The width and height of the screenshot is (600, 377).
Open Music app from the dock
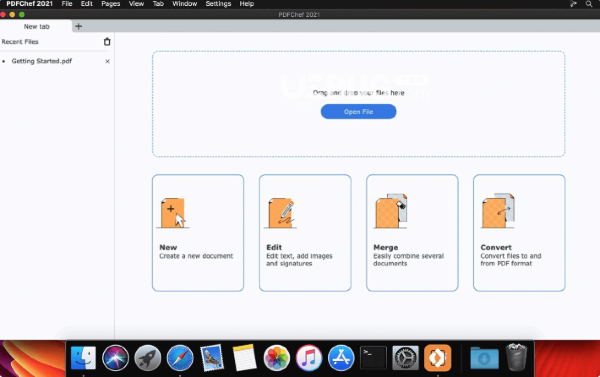[x=308, y=358]
